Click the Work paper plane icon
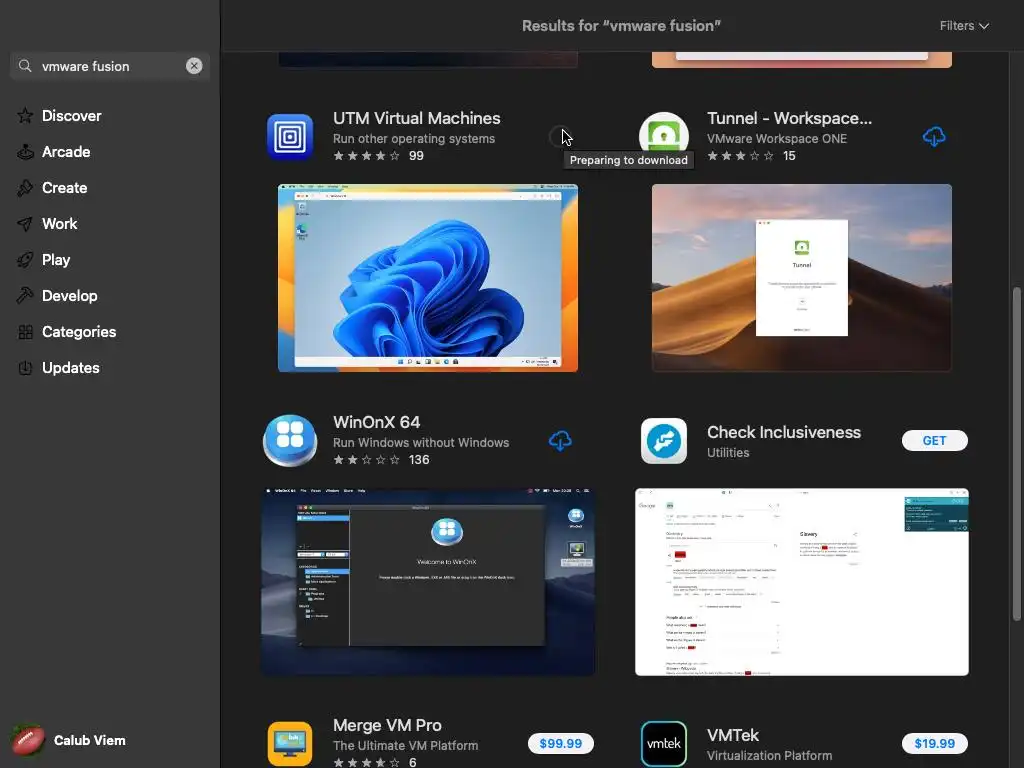 (x=25, y=224)
